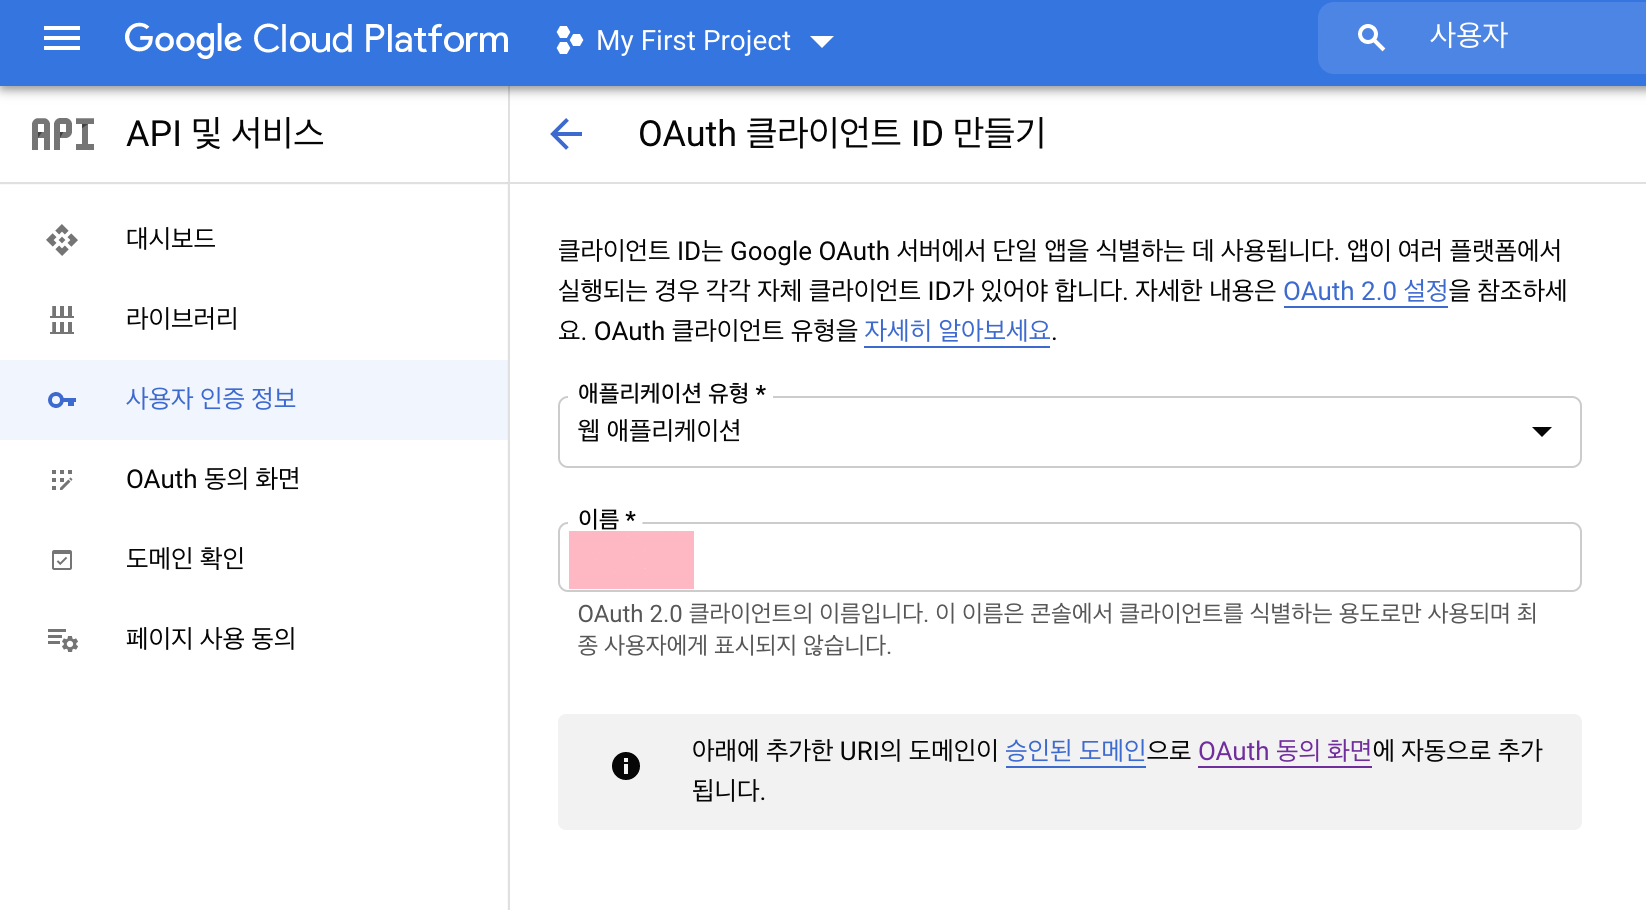The image size is (1646, 910).
Task: Go back using the left arrow
Action: point(566,133)
